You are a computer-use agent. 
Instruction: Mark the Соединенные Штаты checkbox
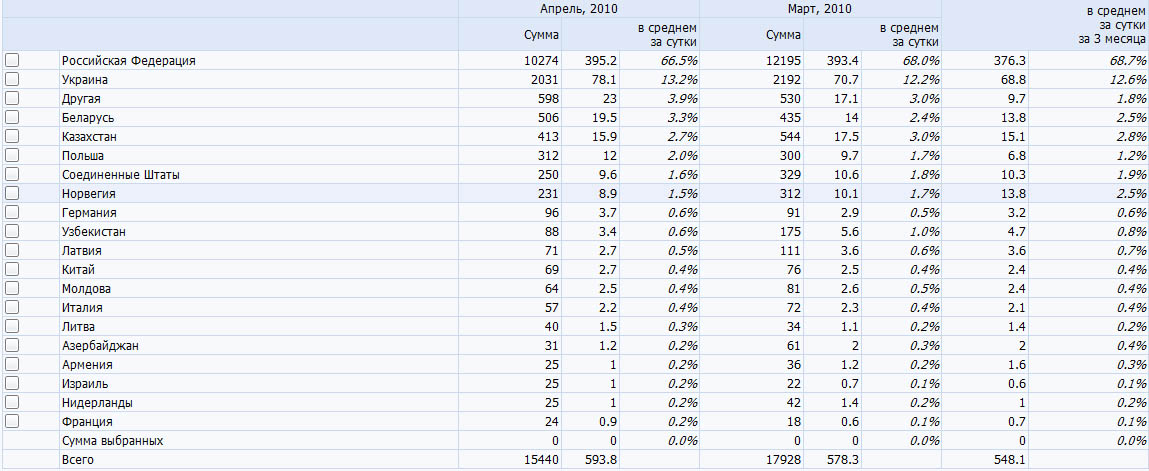tap(12, 174)
